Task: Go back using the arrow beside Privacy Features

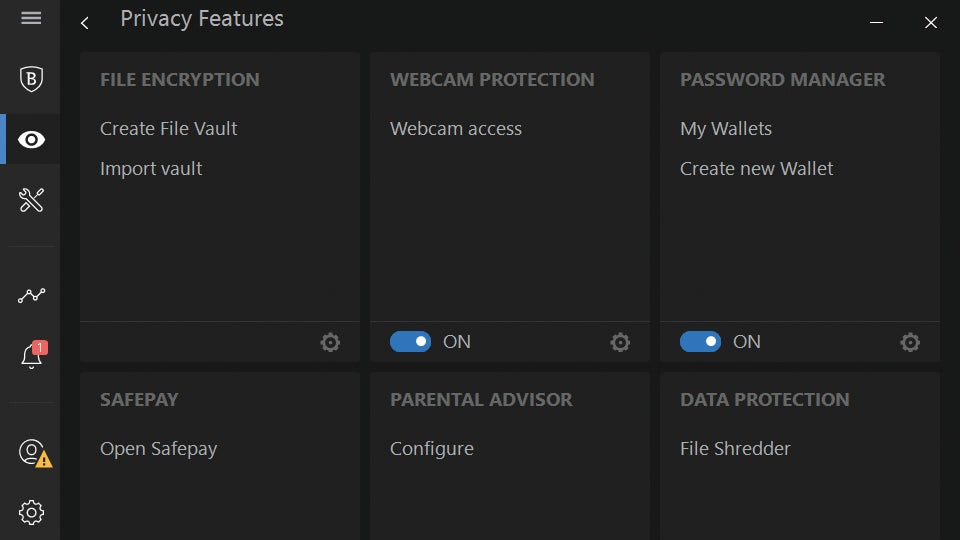Action: tap(85, 22)
